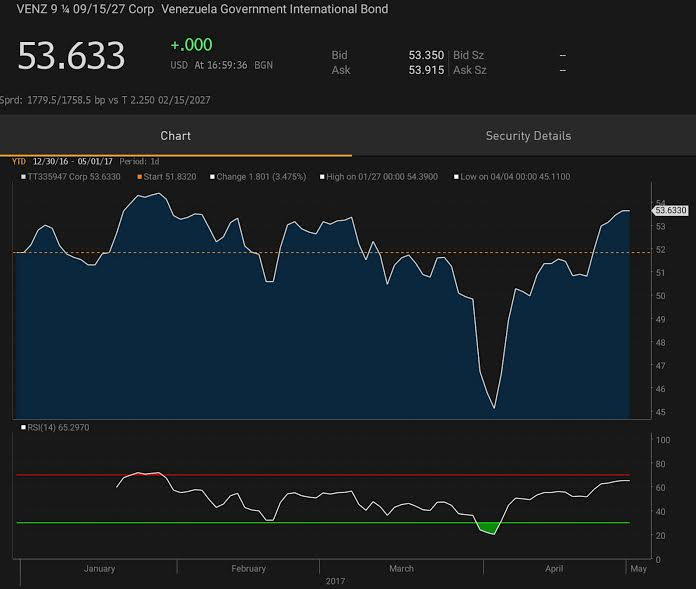The height and width of the screenshot is (589, 696).
Task: Click the VENZ 9 ¼ 09/15/27 Corp title
Action: [x=85, y=9]
